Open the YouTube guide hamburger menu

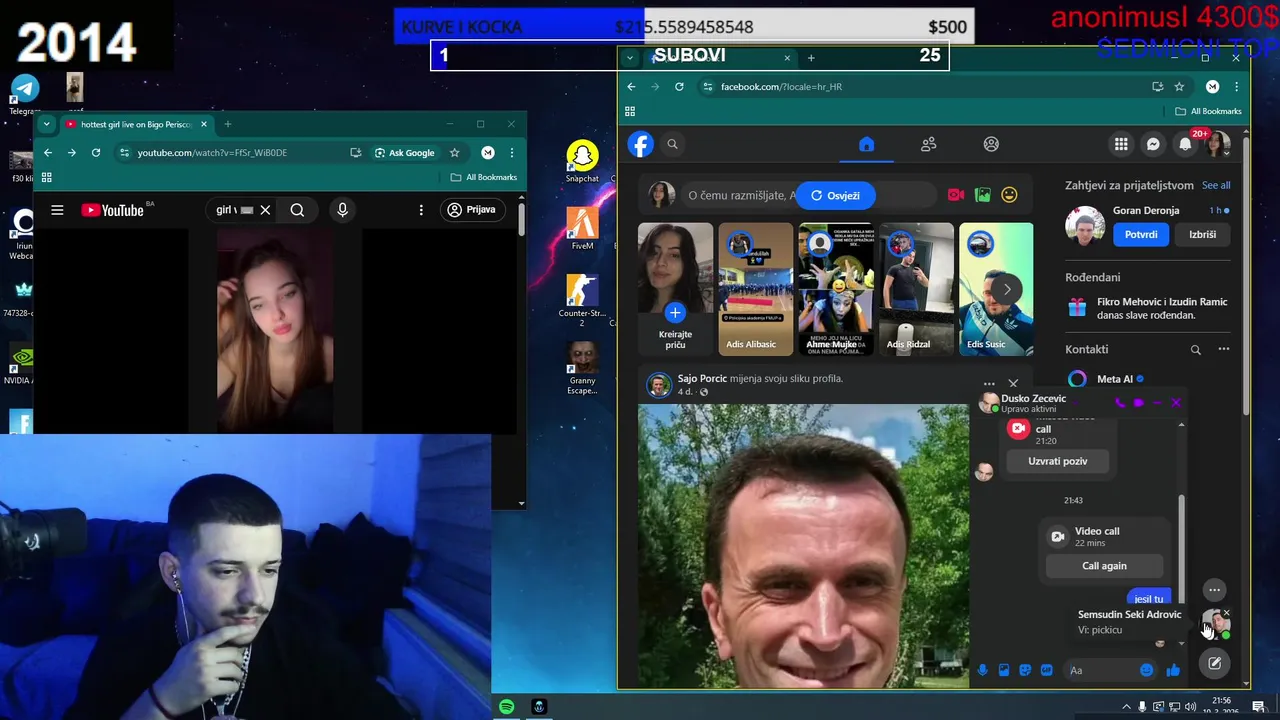[x=57, y=210]
